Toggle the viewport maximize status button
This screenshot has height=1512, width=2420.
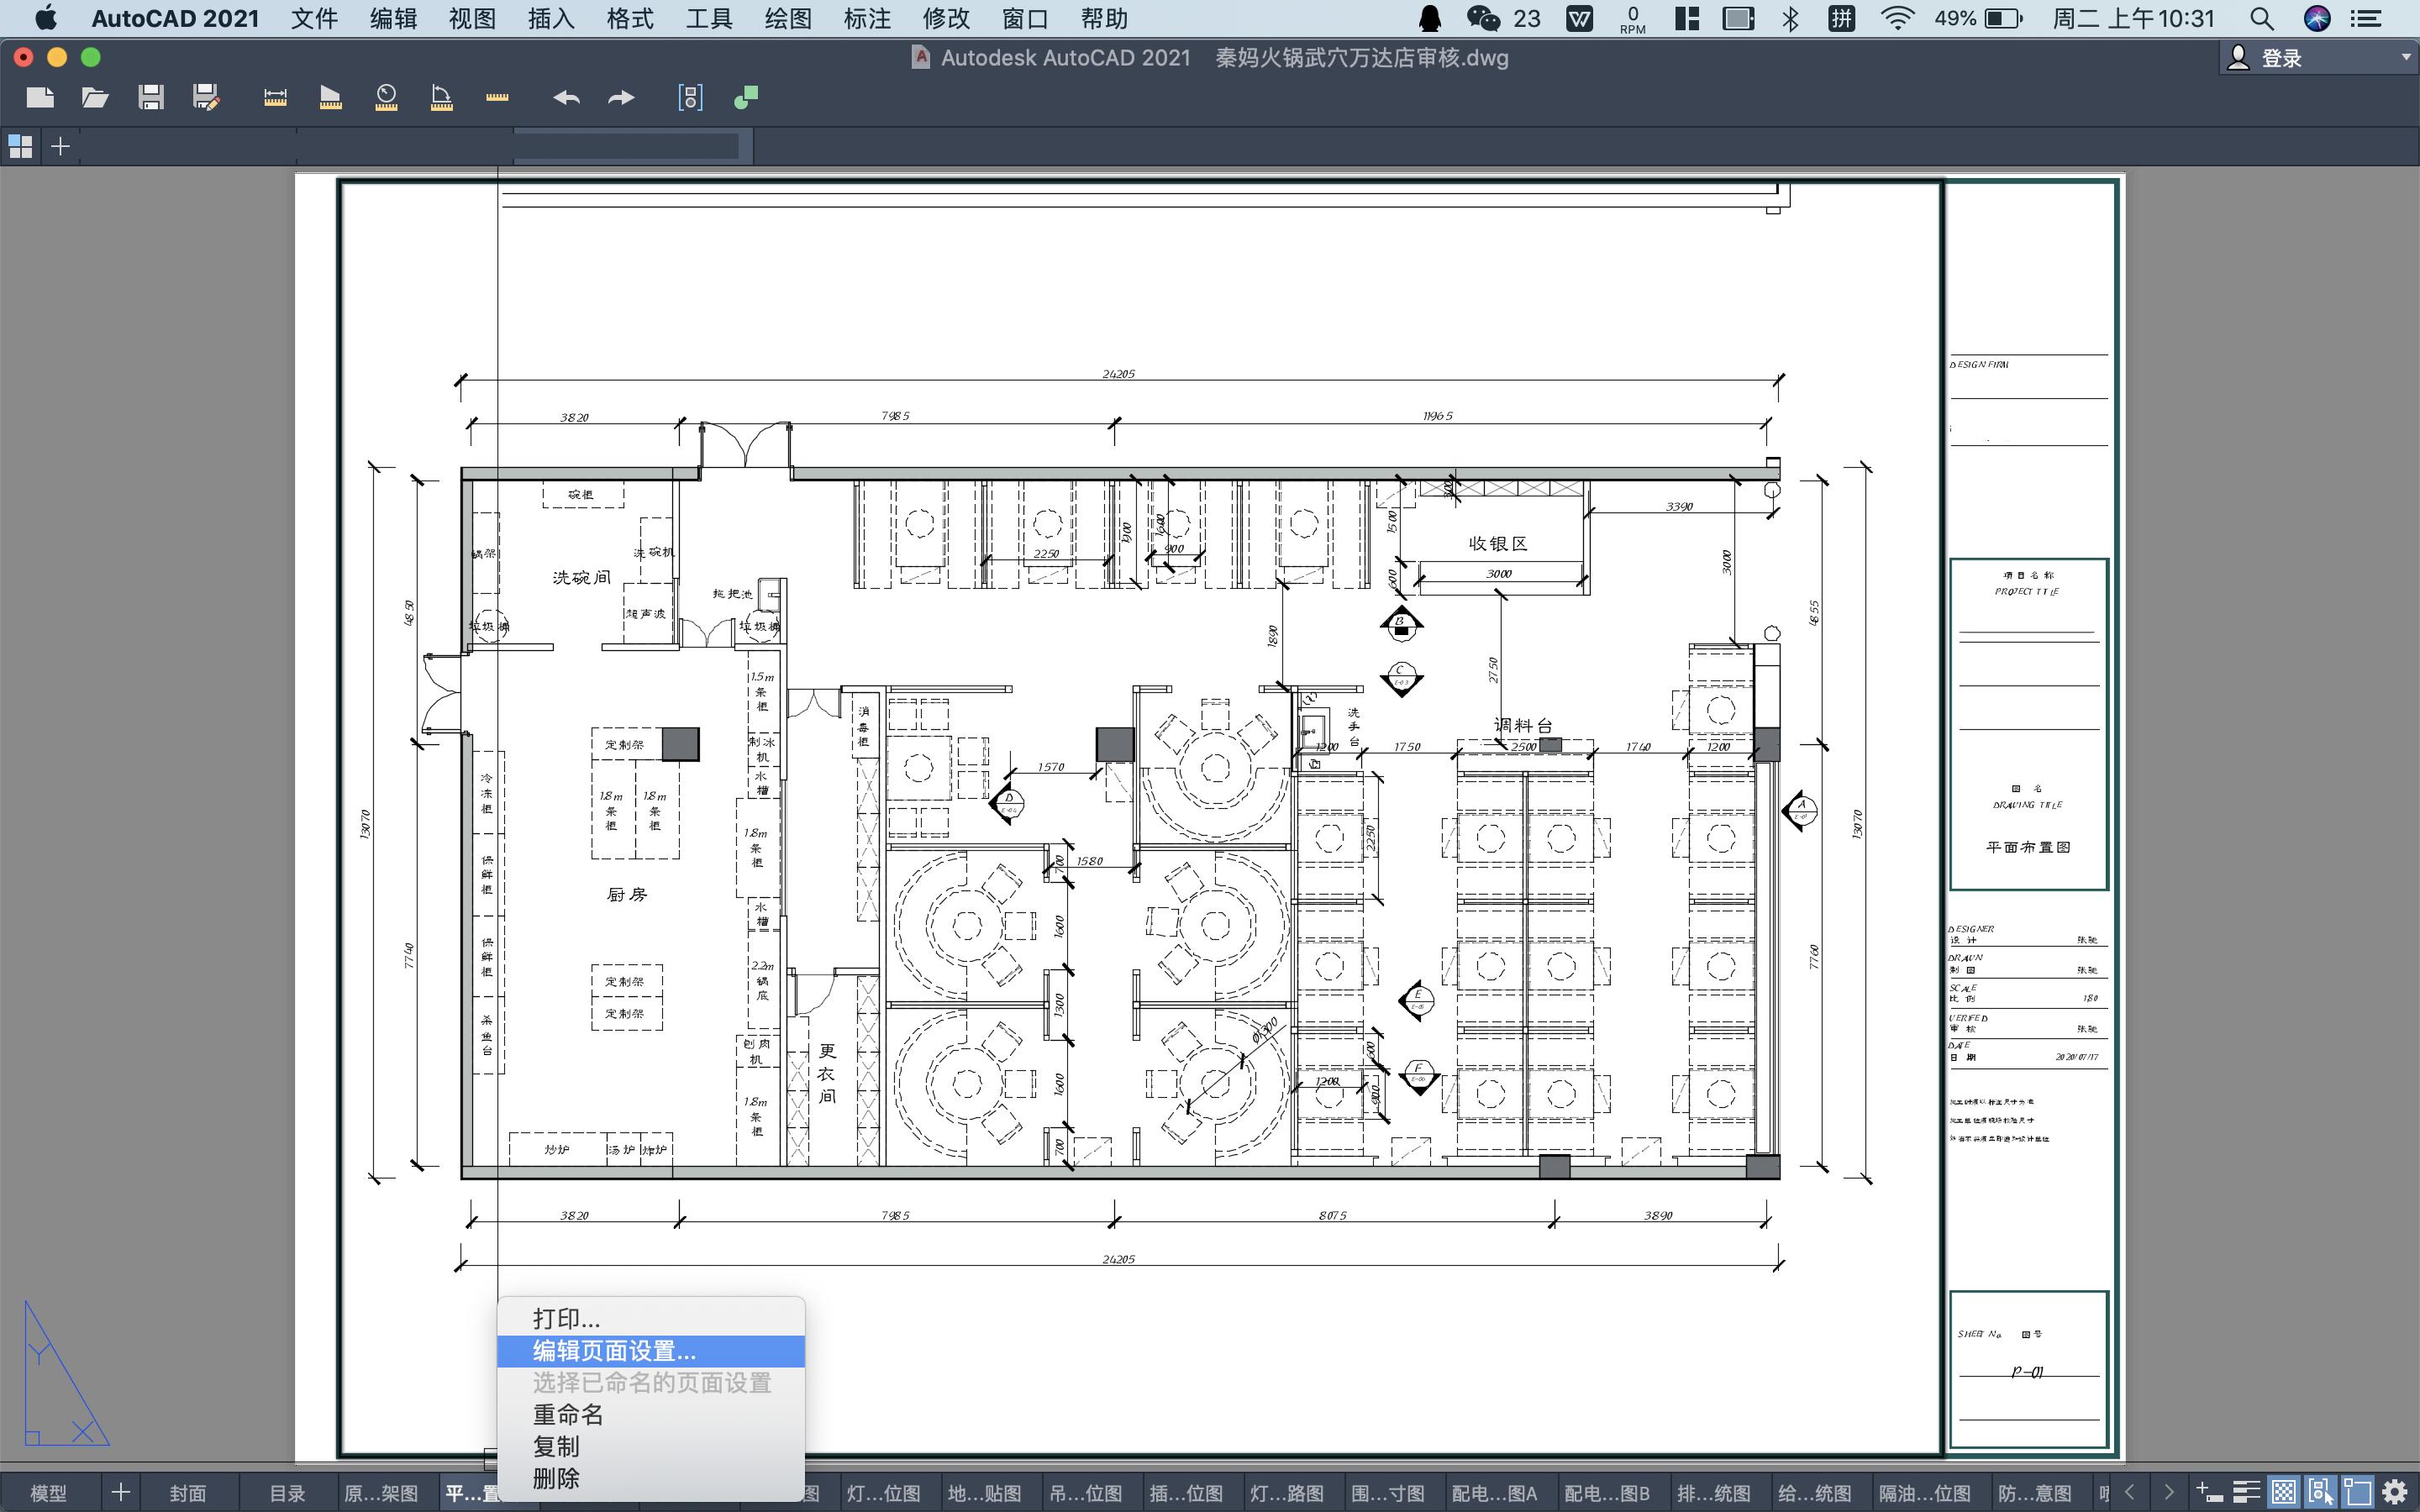(x=2357, y=1492)
